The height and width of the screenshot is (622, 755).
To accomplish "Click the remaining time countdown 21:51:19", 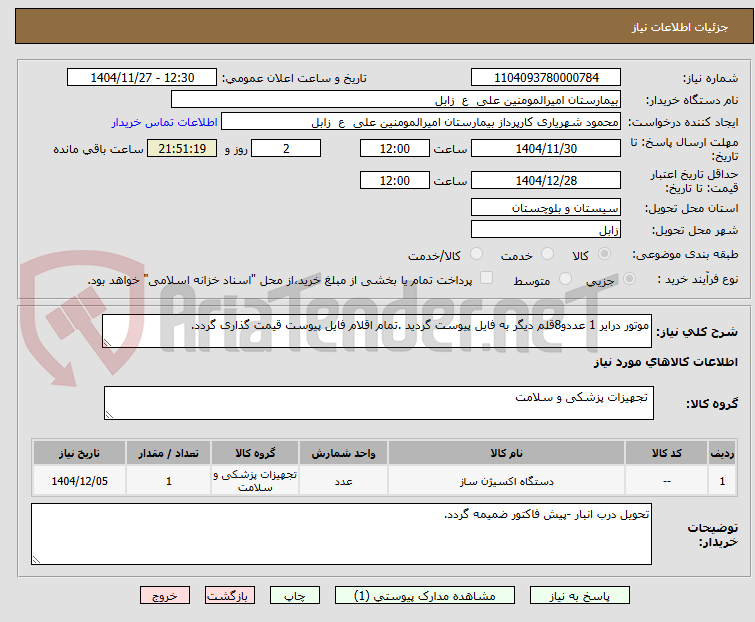I will [182, 148].
